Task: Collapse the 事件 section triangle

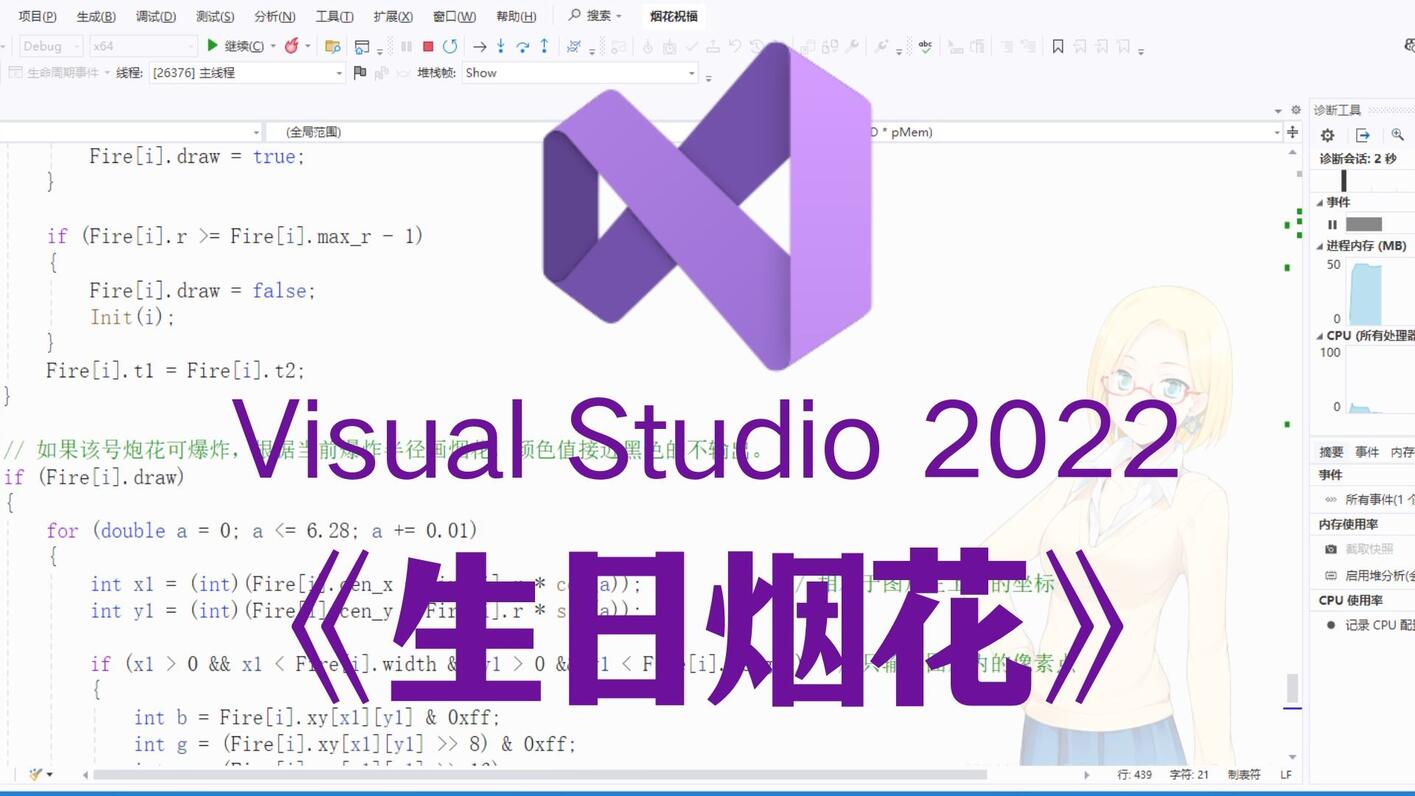Action: (x=1319, y=202)
